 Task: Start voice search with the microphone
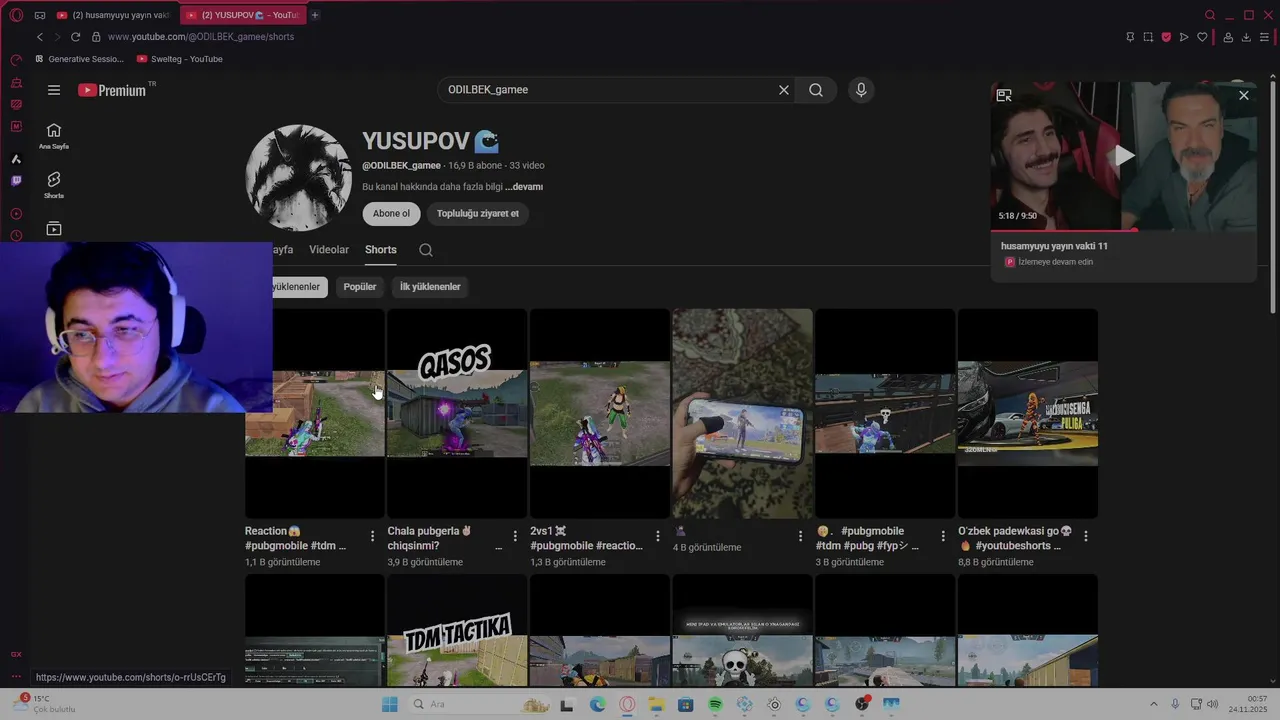click(x=861, y=90)
